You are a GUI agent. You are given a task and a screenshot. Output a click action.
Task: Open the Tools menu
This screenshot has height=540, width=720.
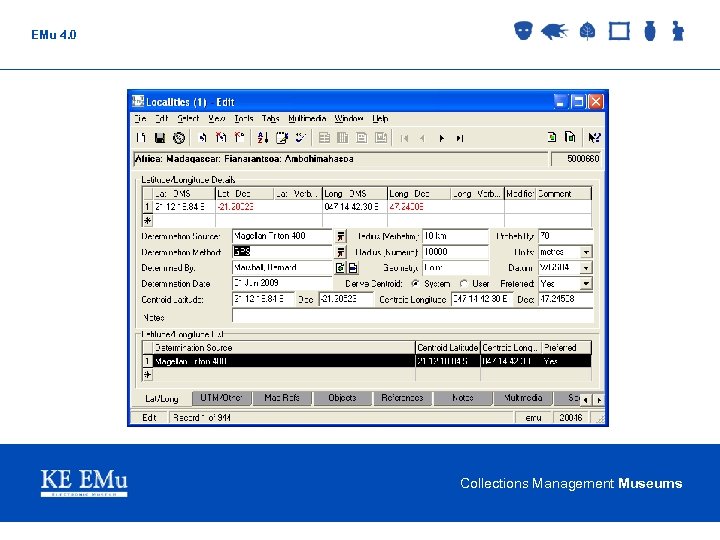coord(244,118)
